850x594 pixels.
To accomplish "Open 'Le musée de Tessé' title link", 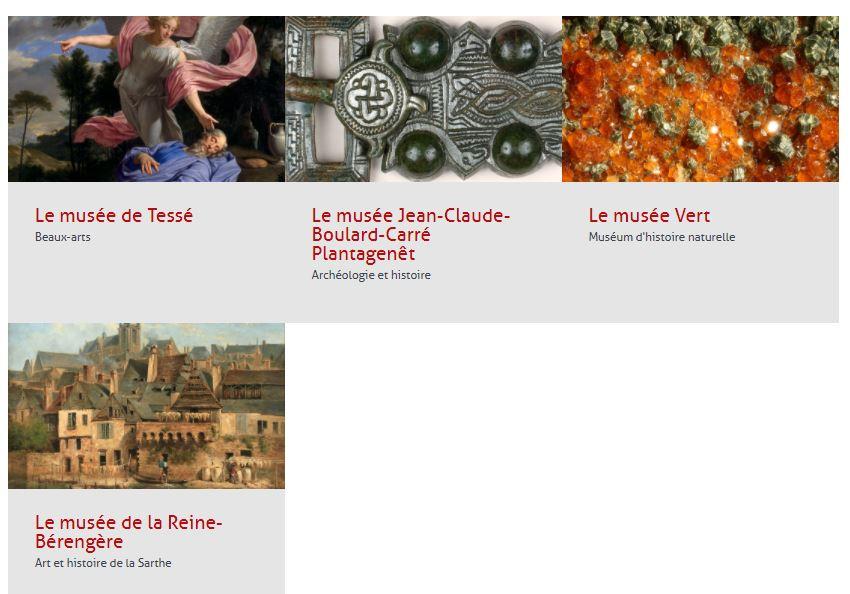I will (x=114, y=215).
